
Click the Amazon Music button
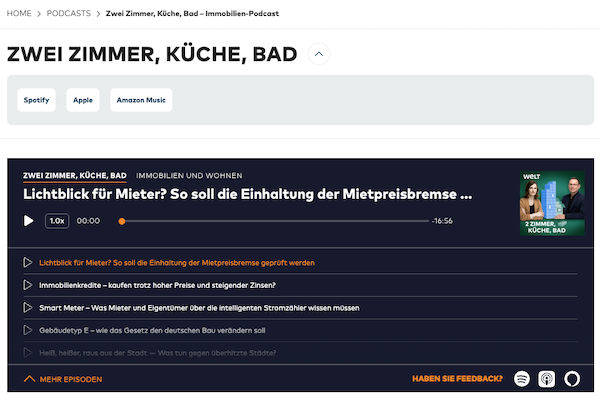(141, 100)
